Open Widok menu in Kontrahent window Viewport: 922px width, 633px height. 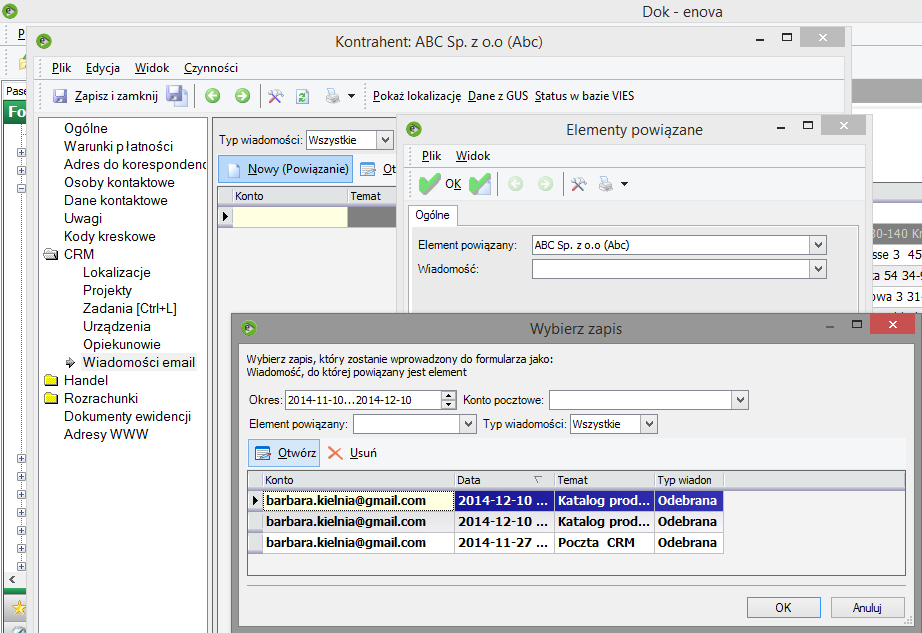[x=152, y=68]
